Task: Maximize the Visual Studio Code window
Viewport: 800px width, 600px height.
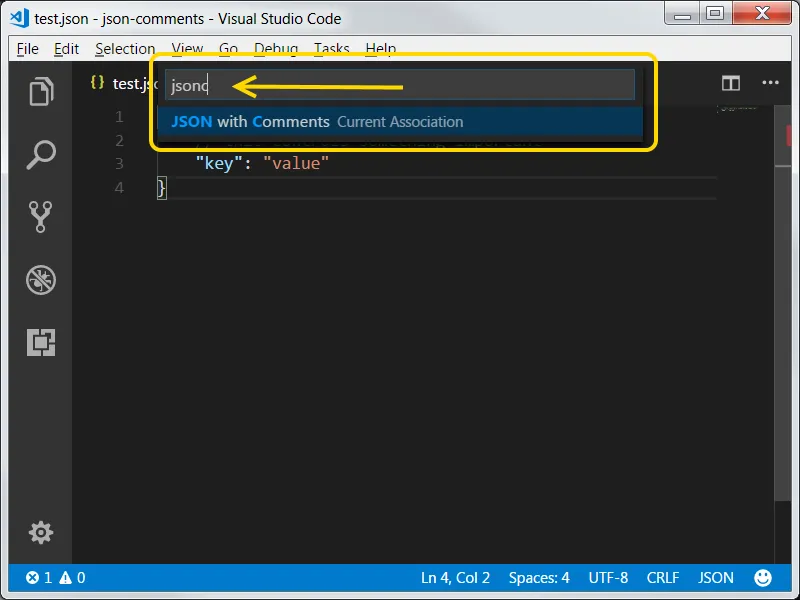Action: pos(715,13)
